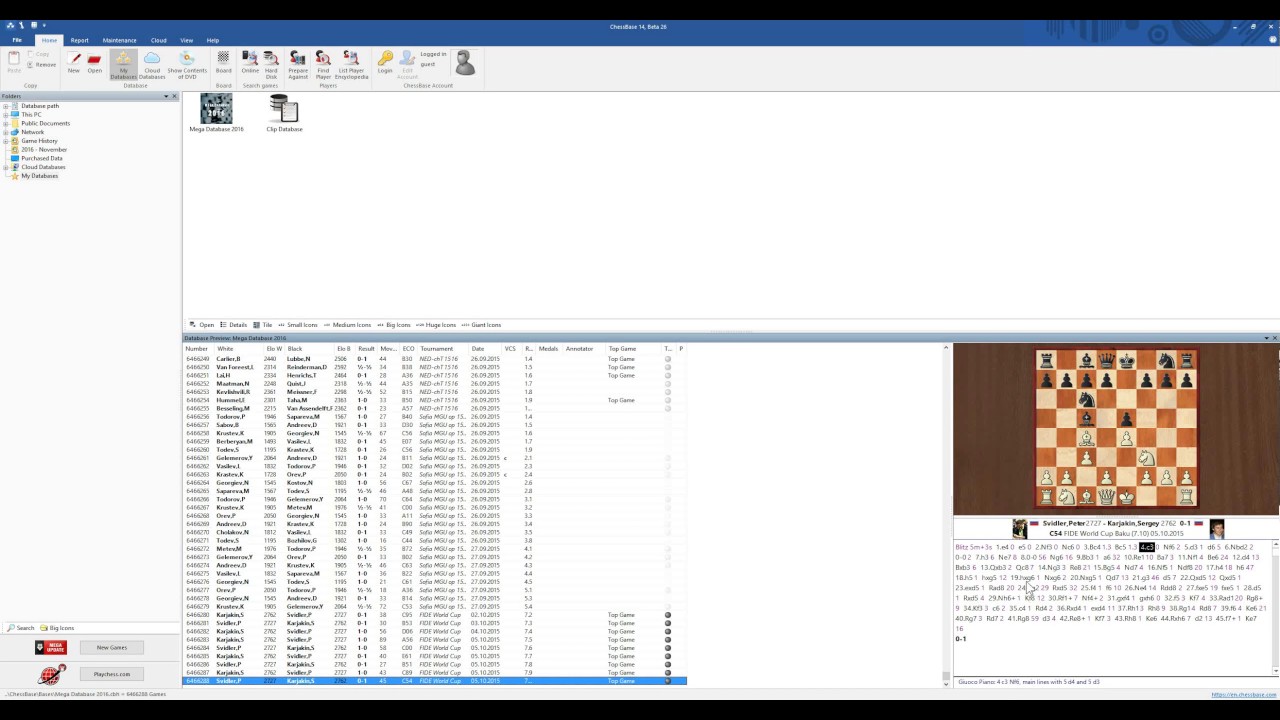This screenshot has height=720, width=1280.
Task: Switch to the Maintenance ribbon tab
Action: (x=119, y=40)
